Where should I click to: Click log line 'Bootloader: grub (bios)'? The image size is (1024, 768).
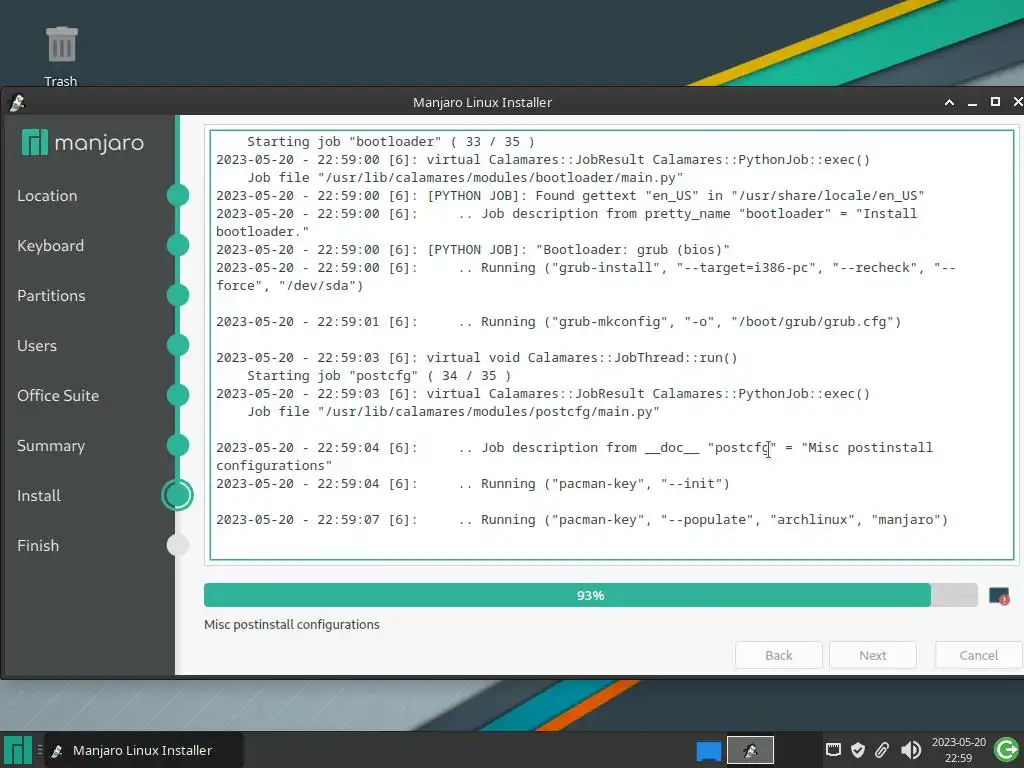[x=473, y=249]
